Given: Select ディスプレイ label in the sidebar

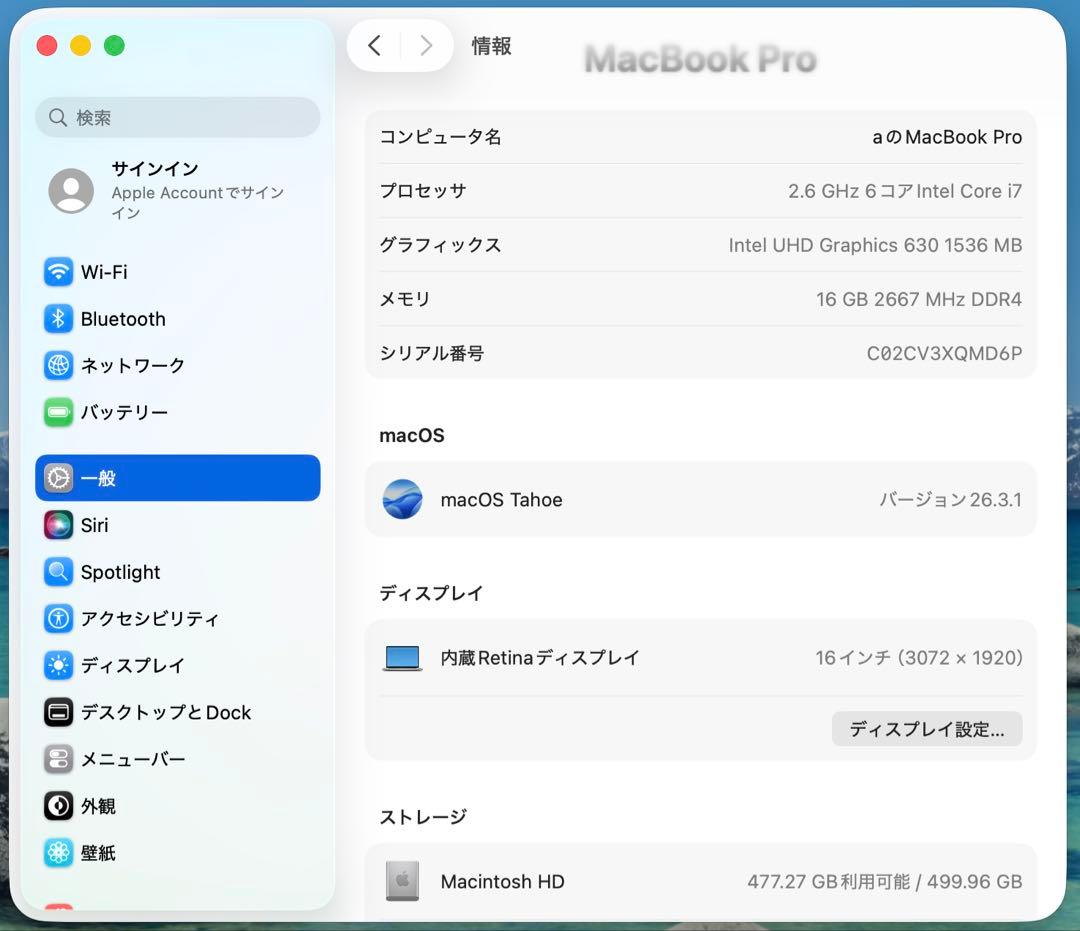Looking at the screenshot, I should tap(133, 666).
